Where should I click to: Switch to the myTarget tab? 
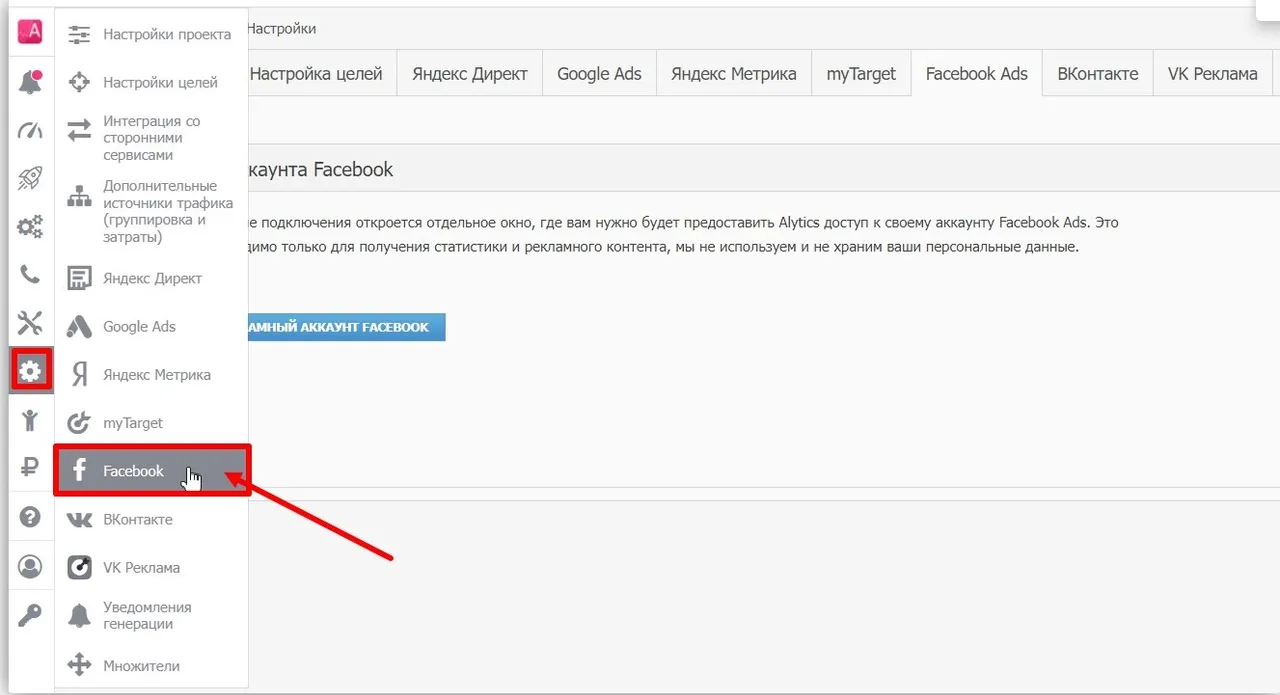(x=861, y=73)
